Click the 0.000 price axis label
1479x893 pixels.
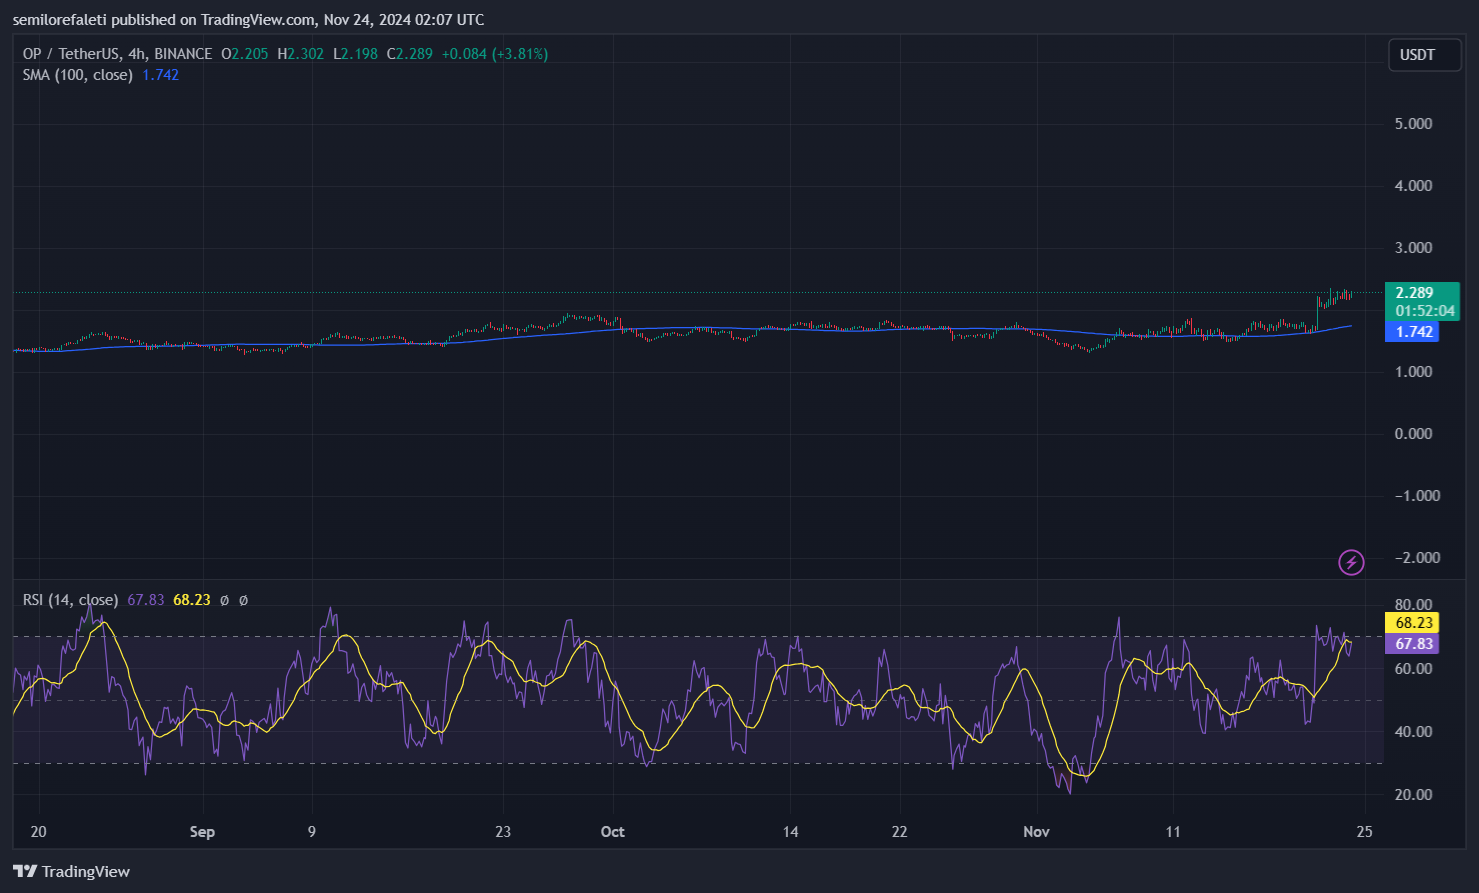(1414, 434)
